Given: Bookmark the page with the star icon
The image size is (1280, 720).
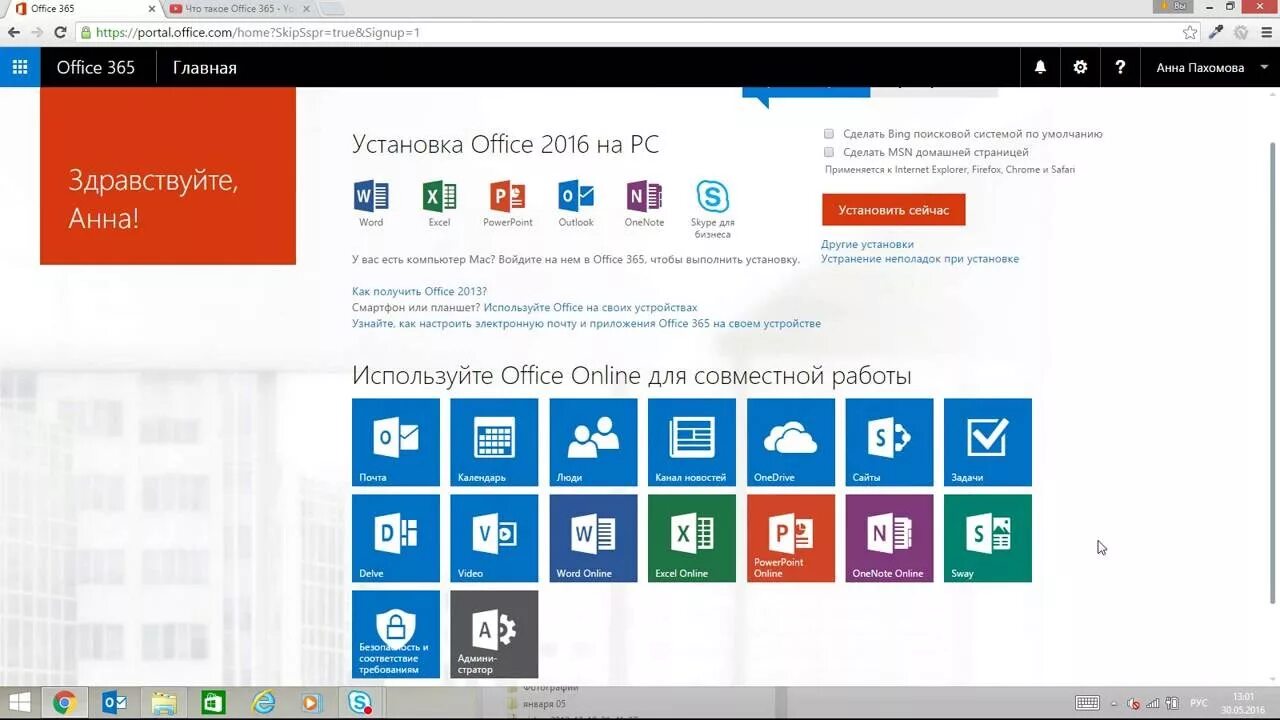Looking at the screenshot, I should [x=1189, y=32].
